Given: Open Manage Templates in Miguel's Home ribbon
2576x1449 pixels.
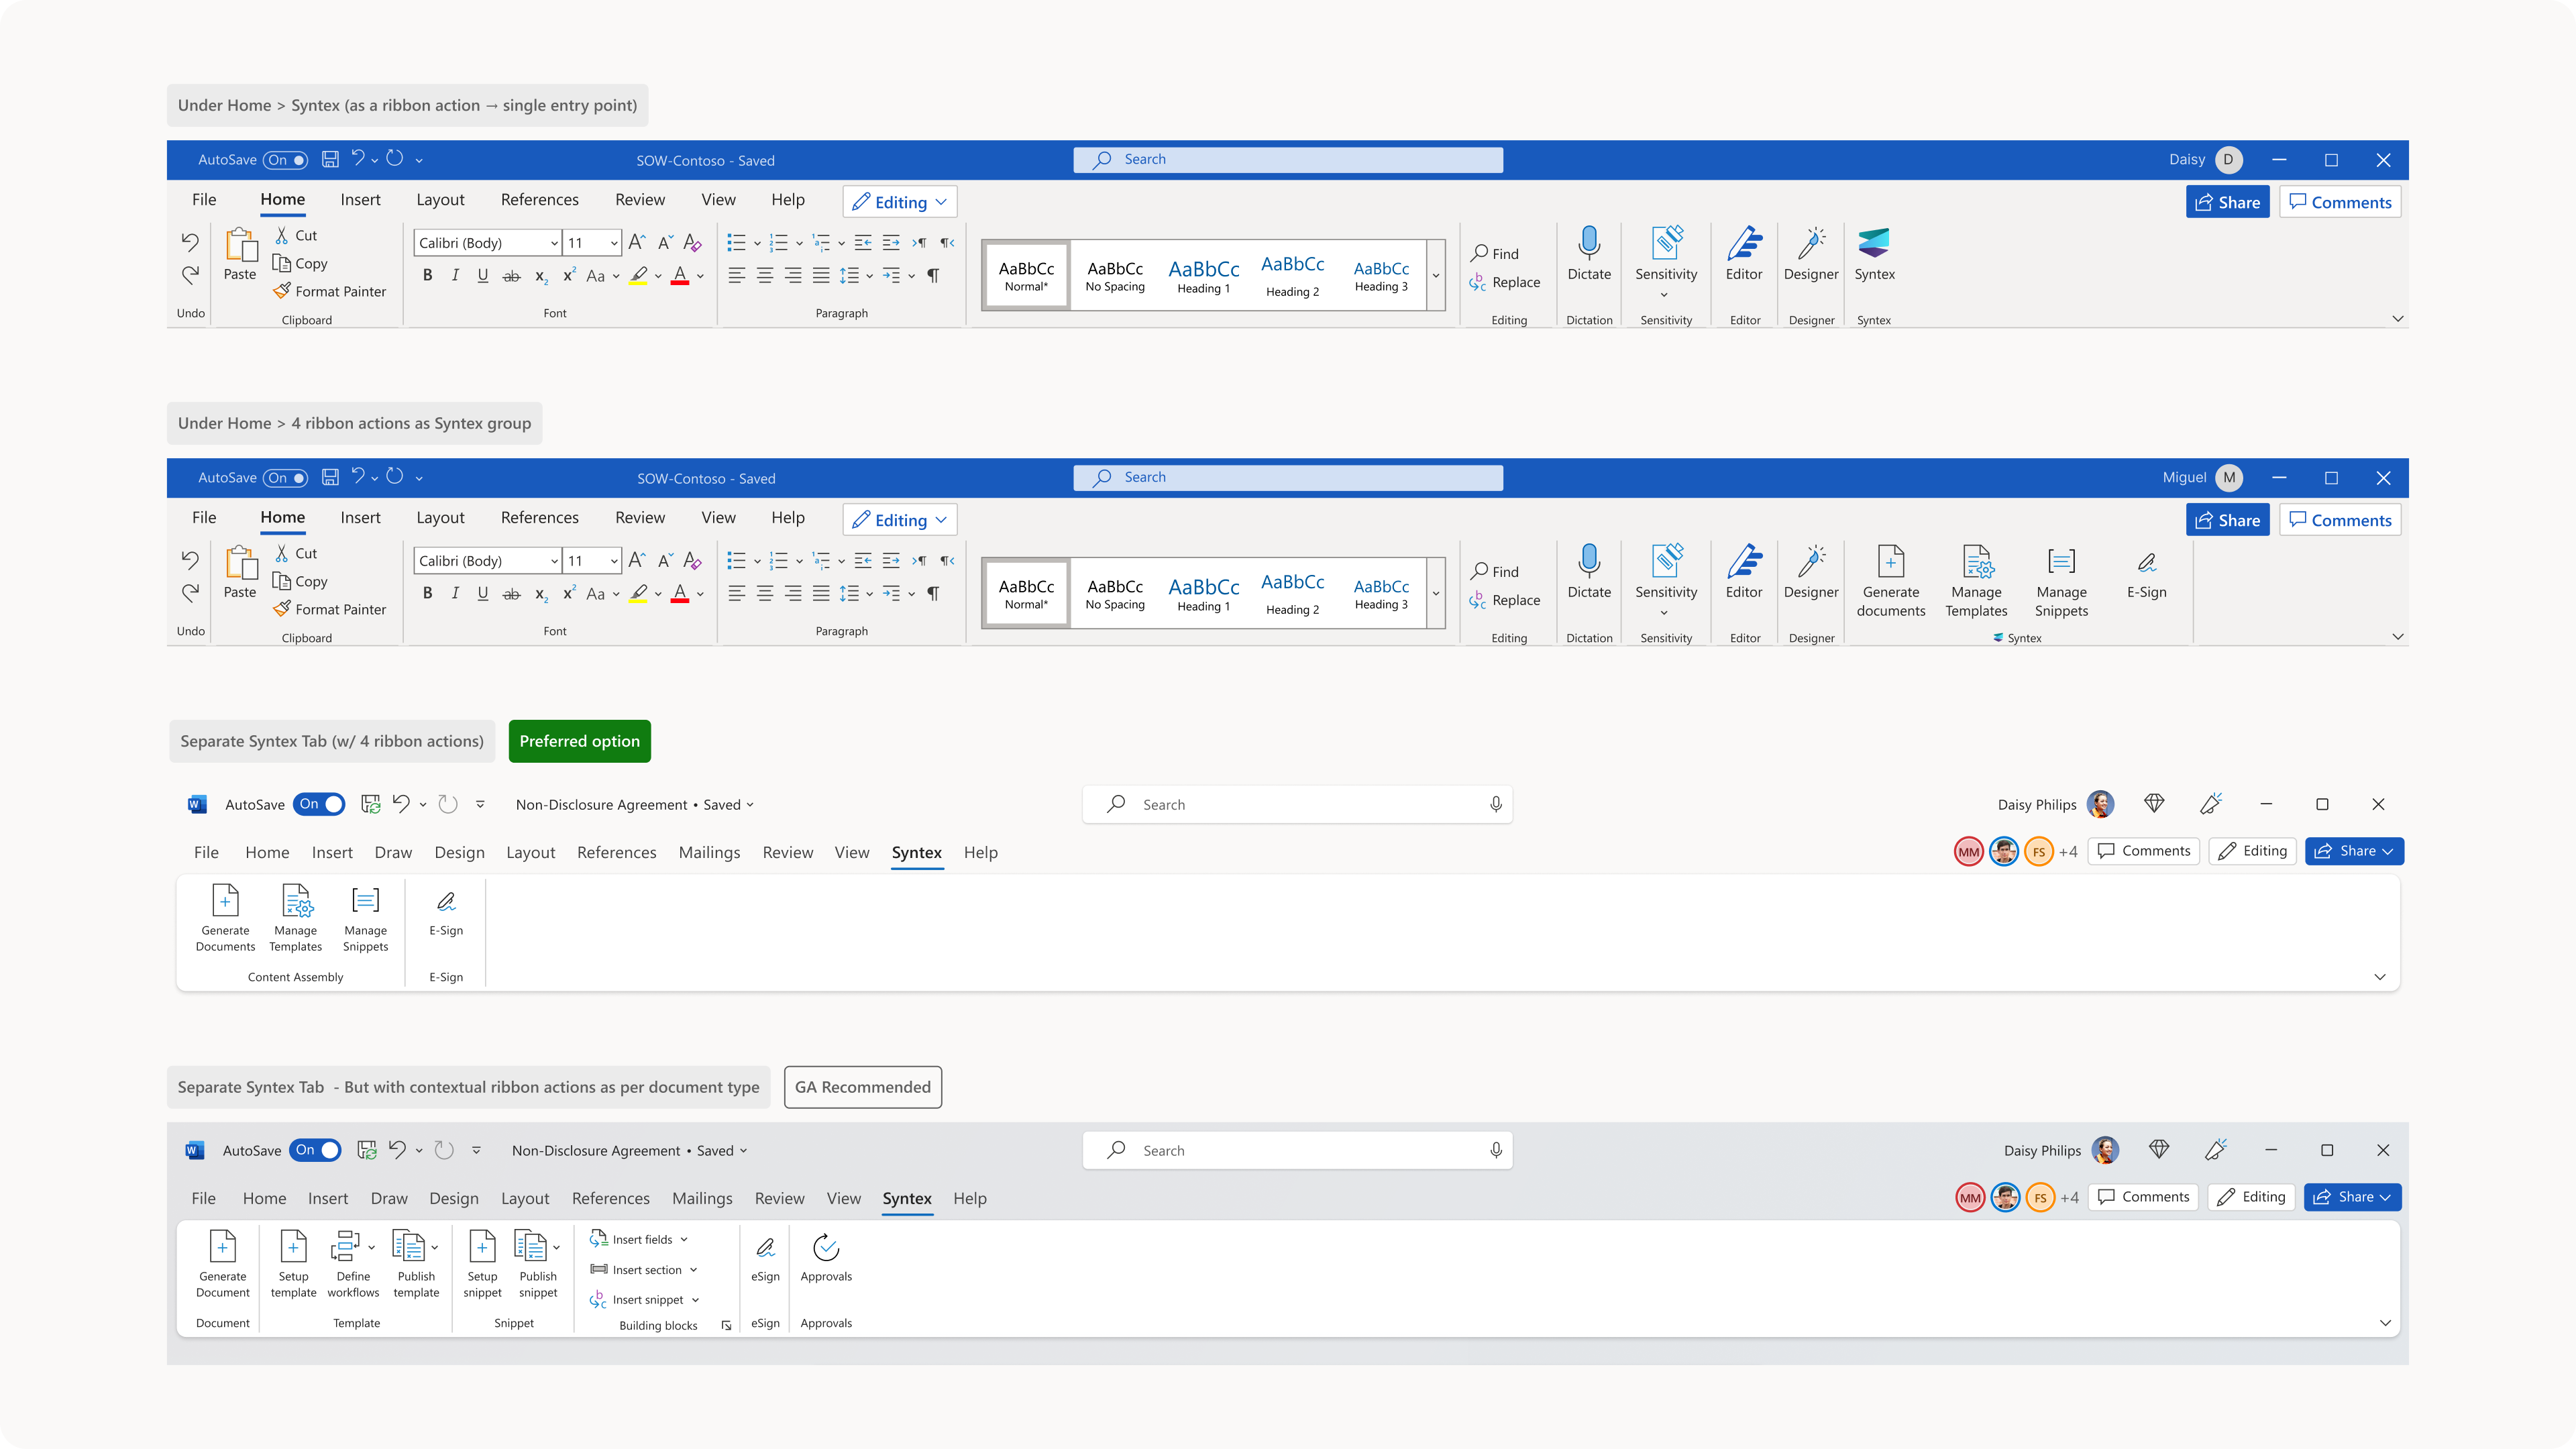Looking at the screenshot, I should click(x=1976, y=581).
